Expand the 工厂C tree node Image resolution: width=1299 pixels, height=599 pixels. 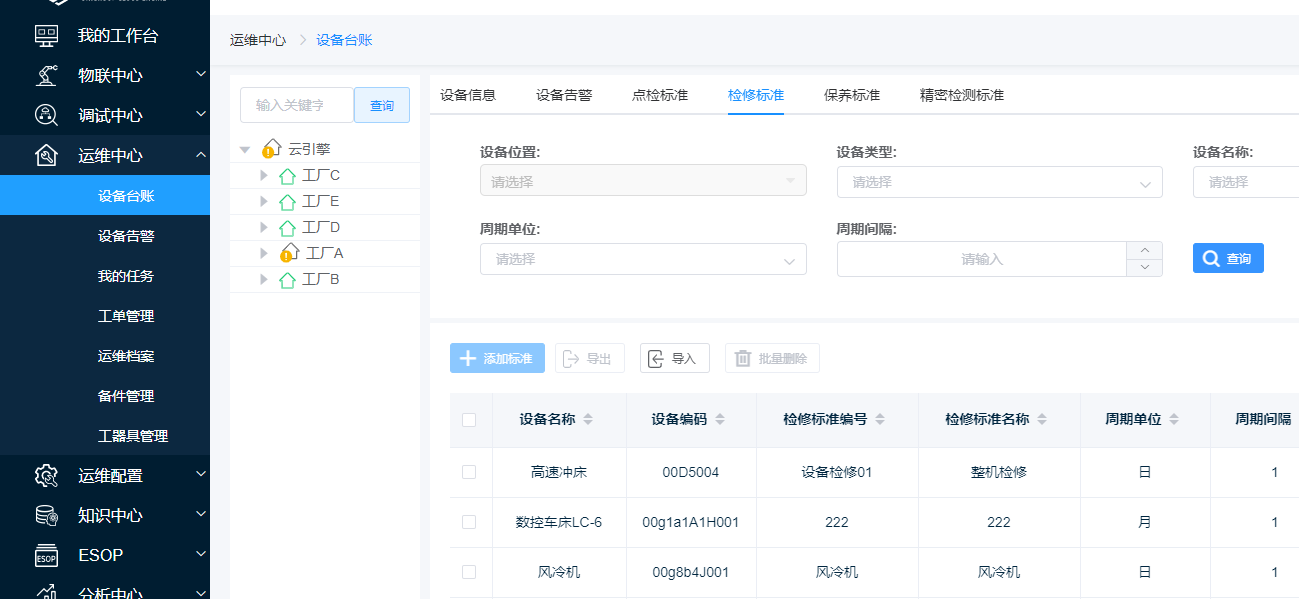(264, 176)
